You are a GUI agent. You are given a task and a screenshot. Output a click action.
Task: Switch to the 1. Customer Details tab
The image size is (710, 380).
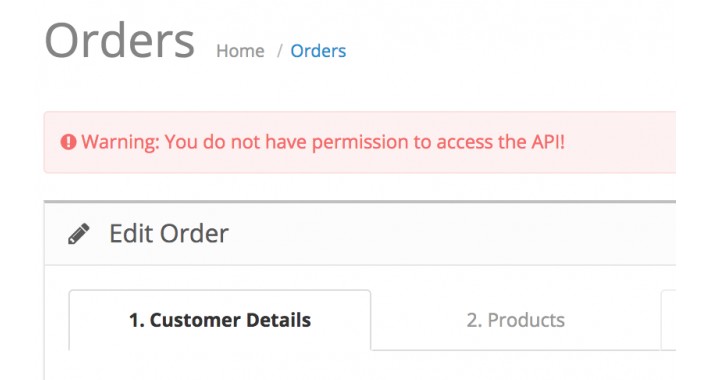point(220,320)
